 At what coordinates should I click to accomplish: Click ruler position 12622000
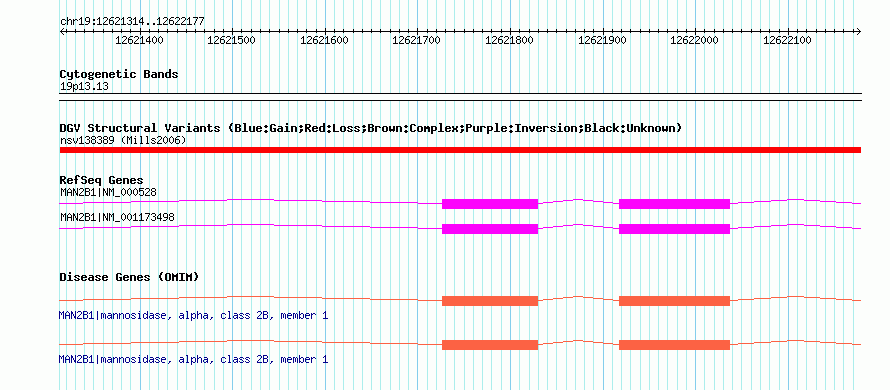[x=695, y=40]
